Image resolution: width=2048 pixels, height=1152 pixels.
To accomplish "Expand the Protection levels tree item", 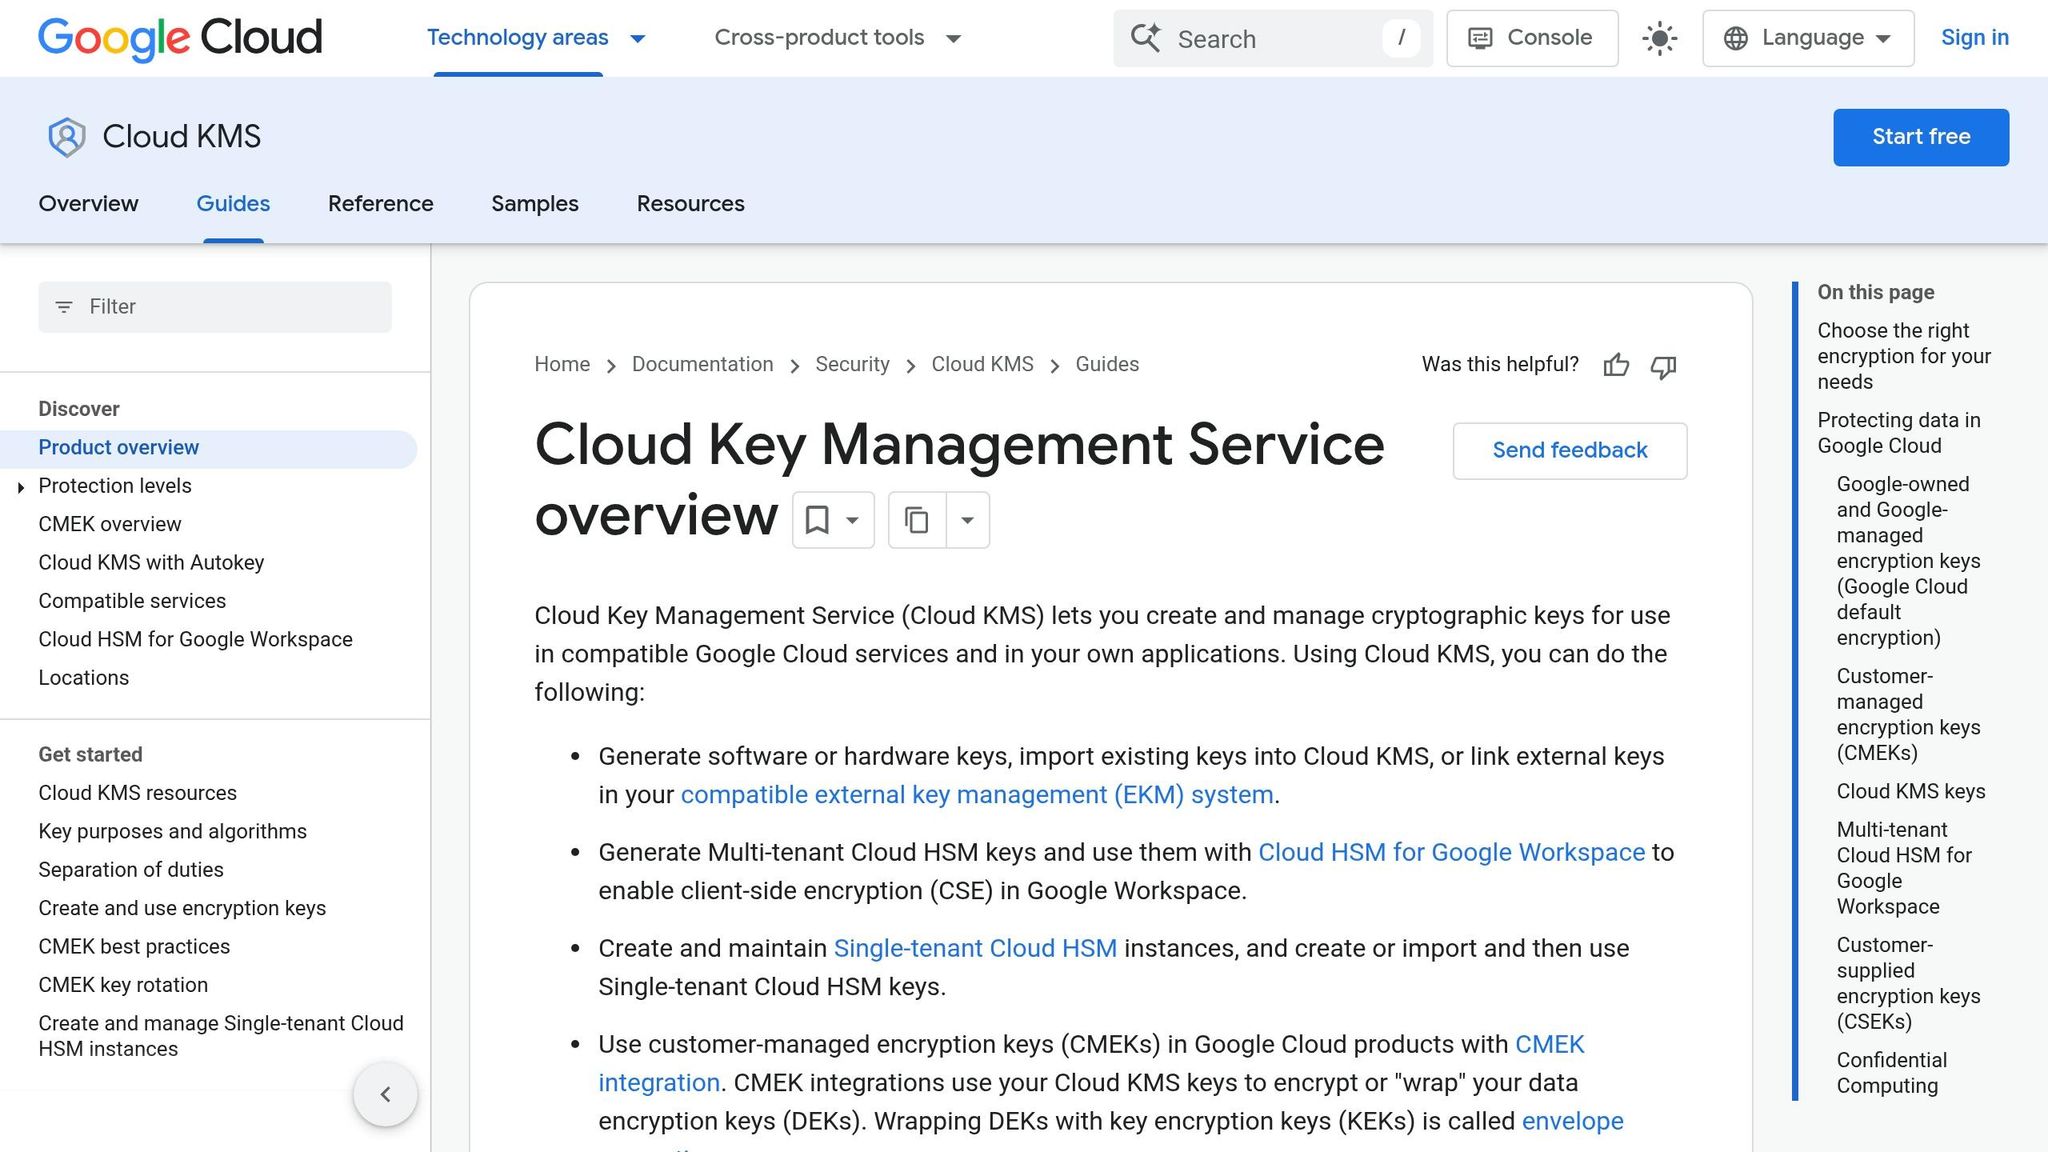I will click(x=20, y=487).
